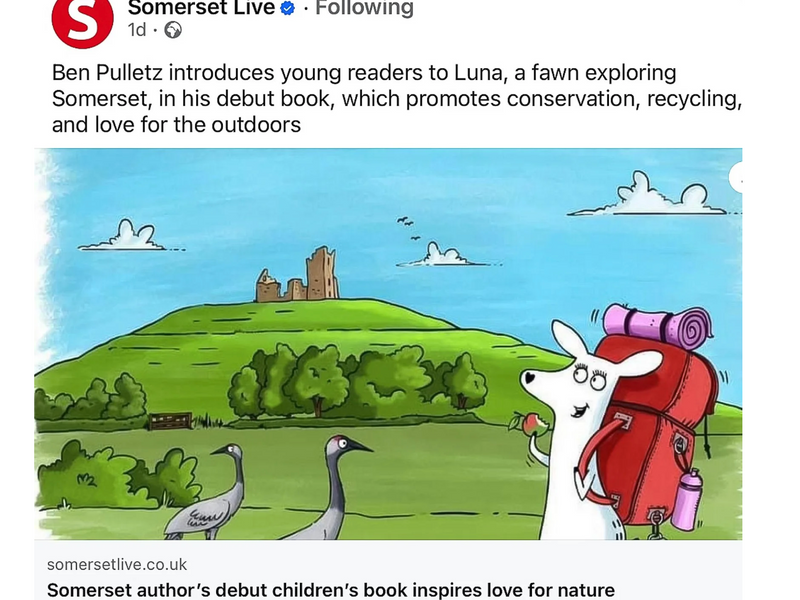800x600 pixels.
Task: Click the pink water bottle on backpack
Action: point(687,501)
